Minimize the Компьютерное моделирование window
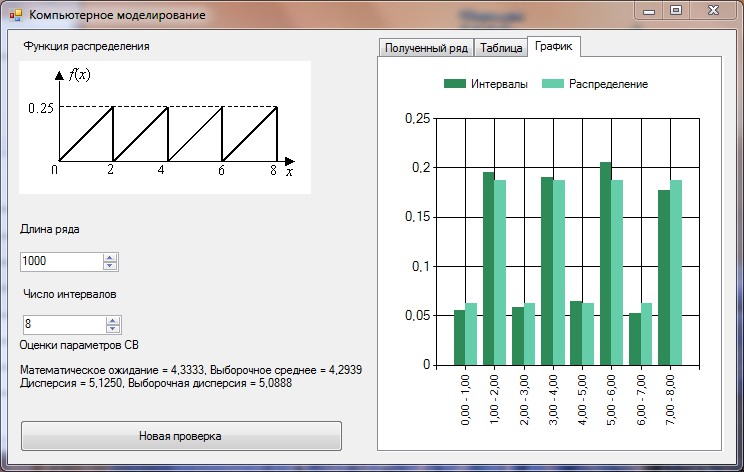 649,11
